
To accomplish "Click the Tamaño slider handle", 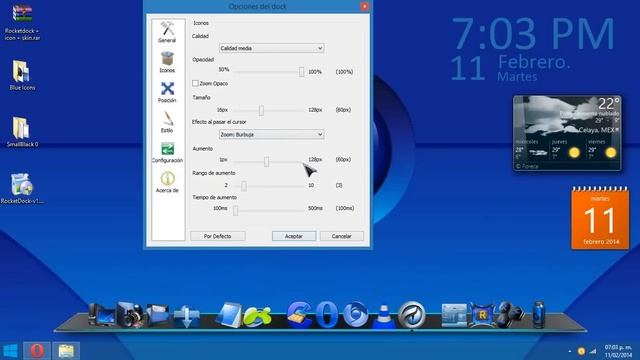I will [x=261, y=110].
